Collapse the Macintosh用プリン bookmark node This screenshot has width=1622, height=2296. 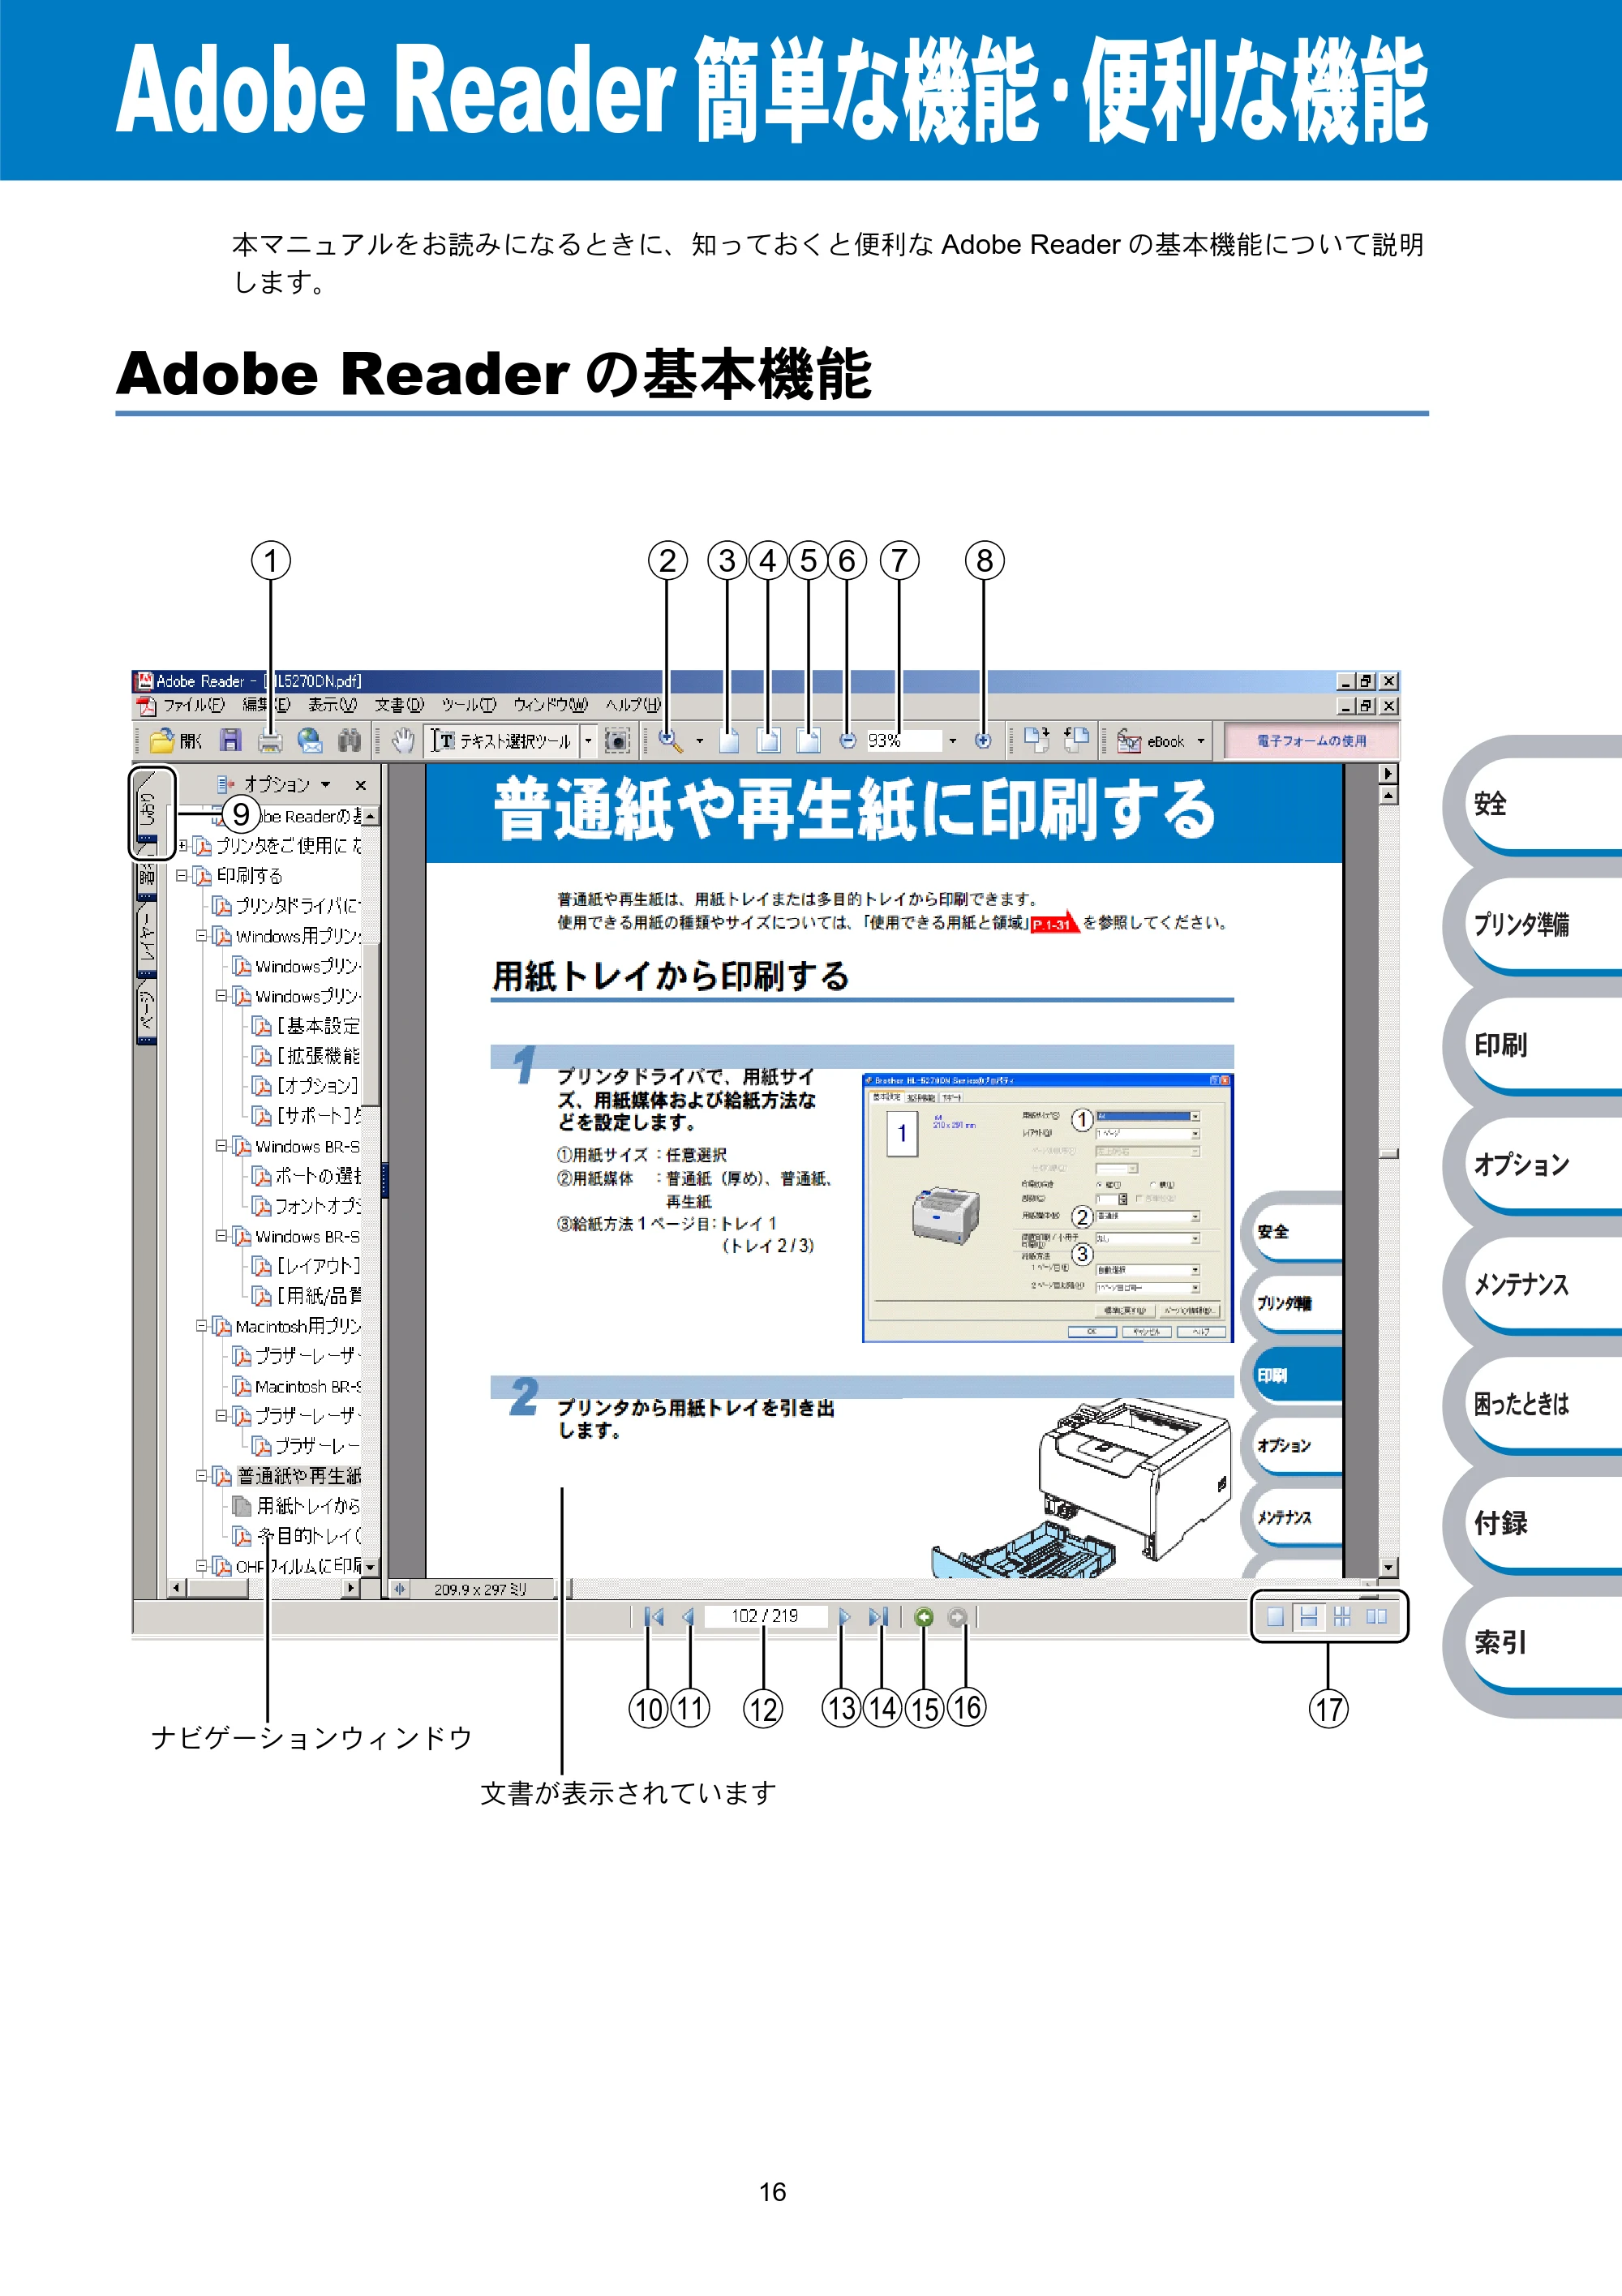202,1326
